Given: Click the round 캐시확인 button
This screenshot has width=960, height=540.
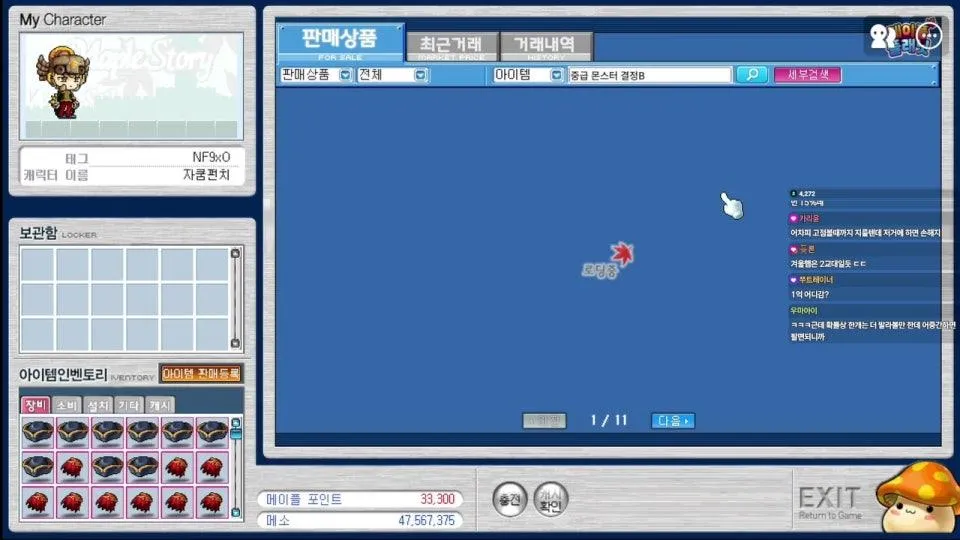Looking at the screenshot, I should tap(550, 500).
